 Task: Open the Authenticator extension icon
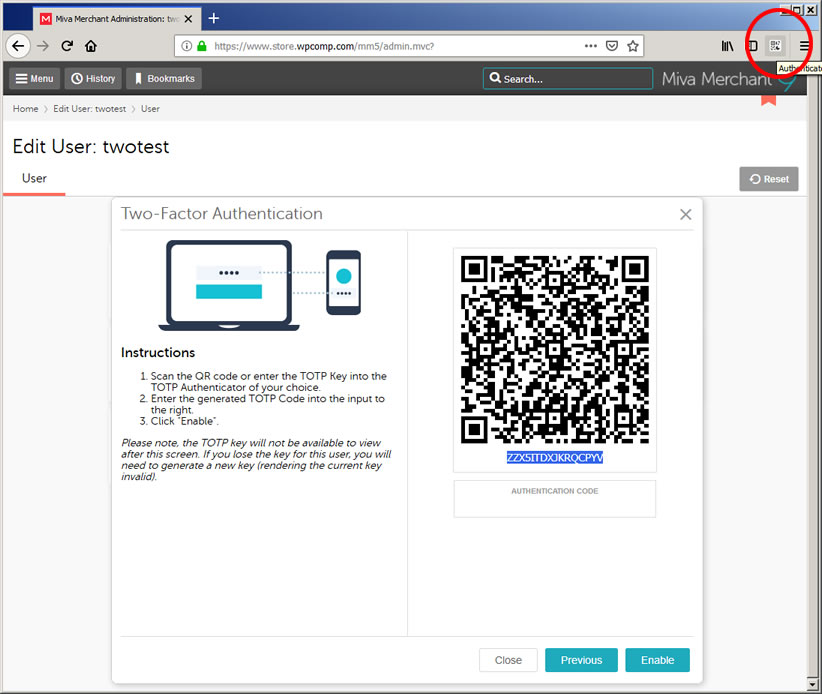point(775,46)
